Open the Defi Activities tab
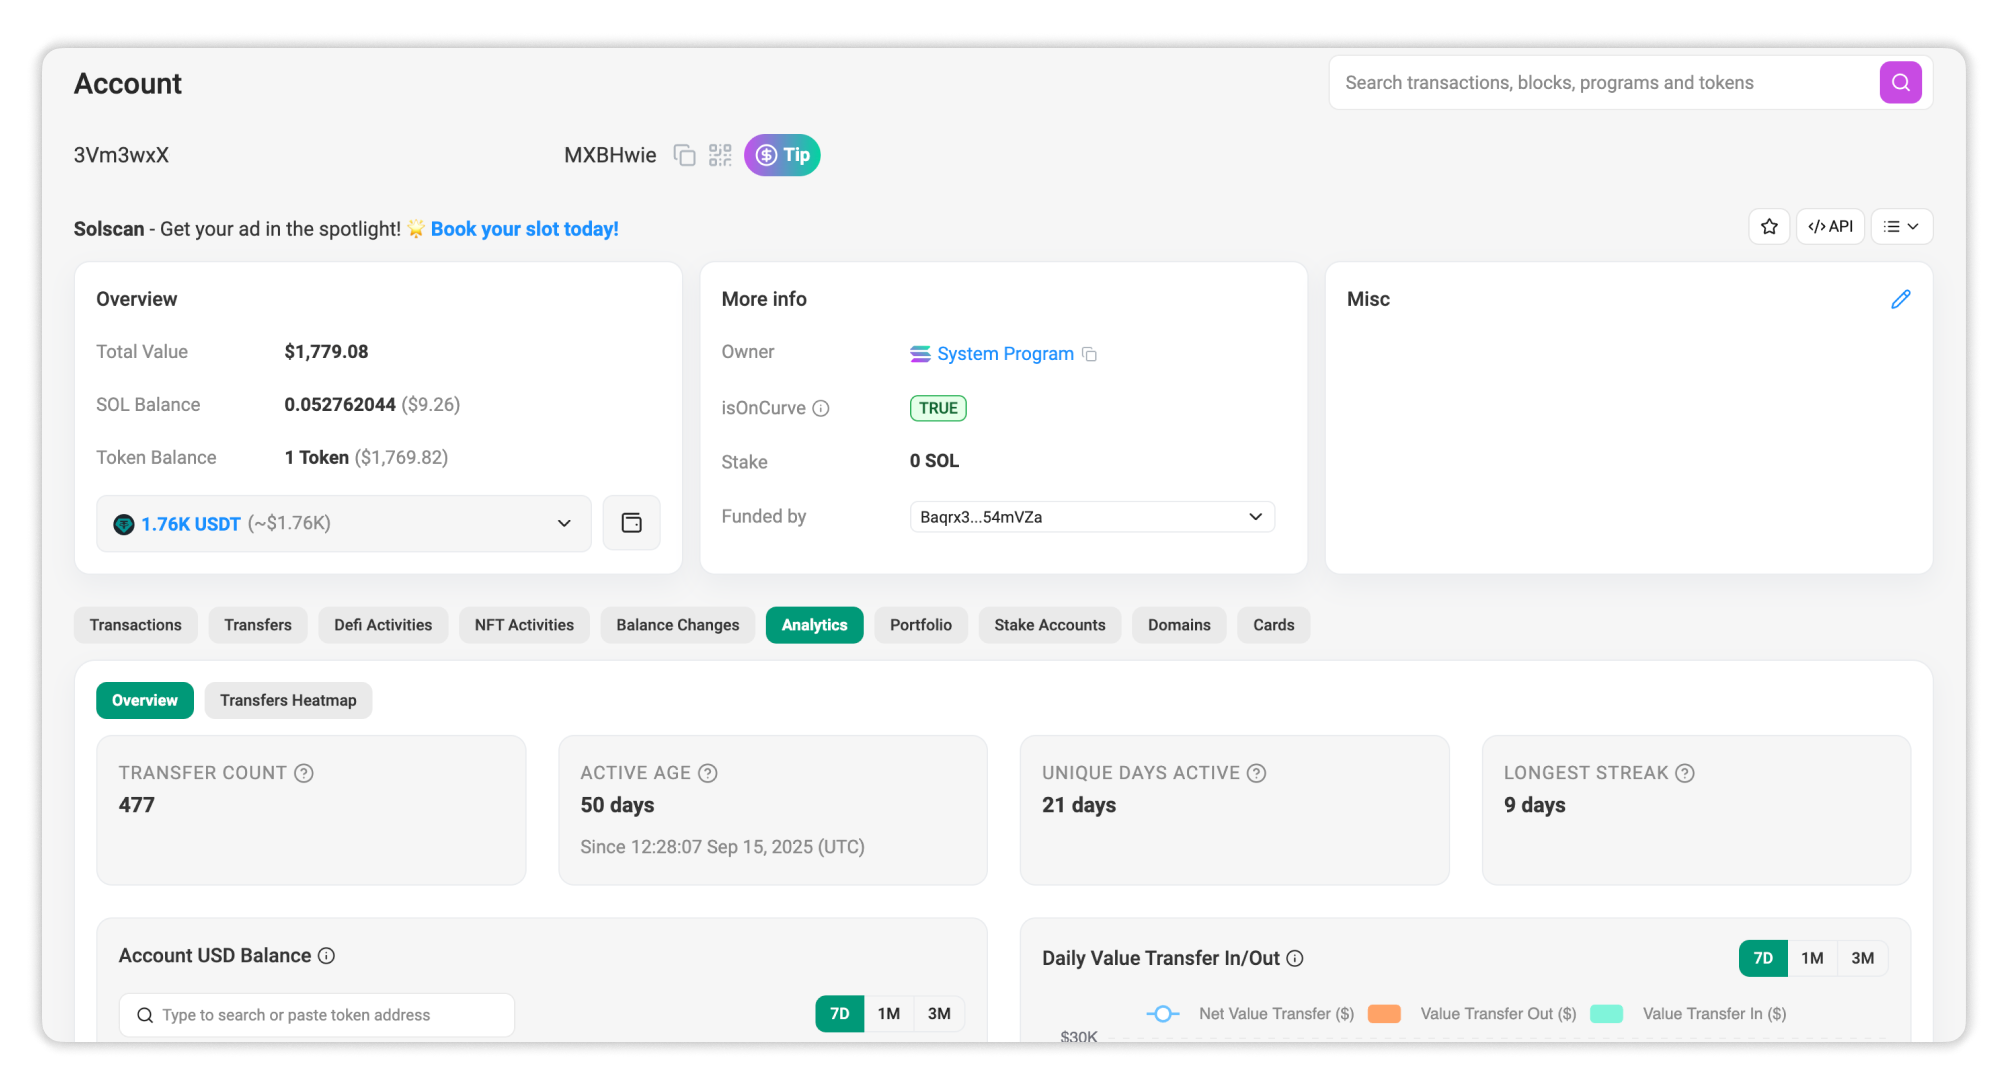 pos(383,625)
